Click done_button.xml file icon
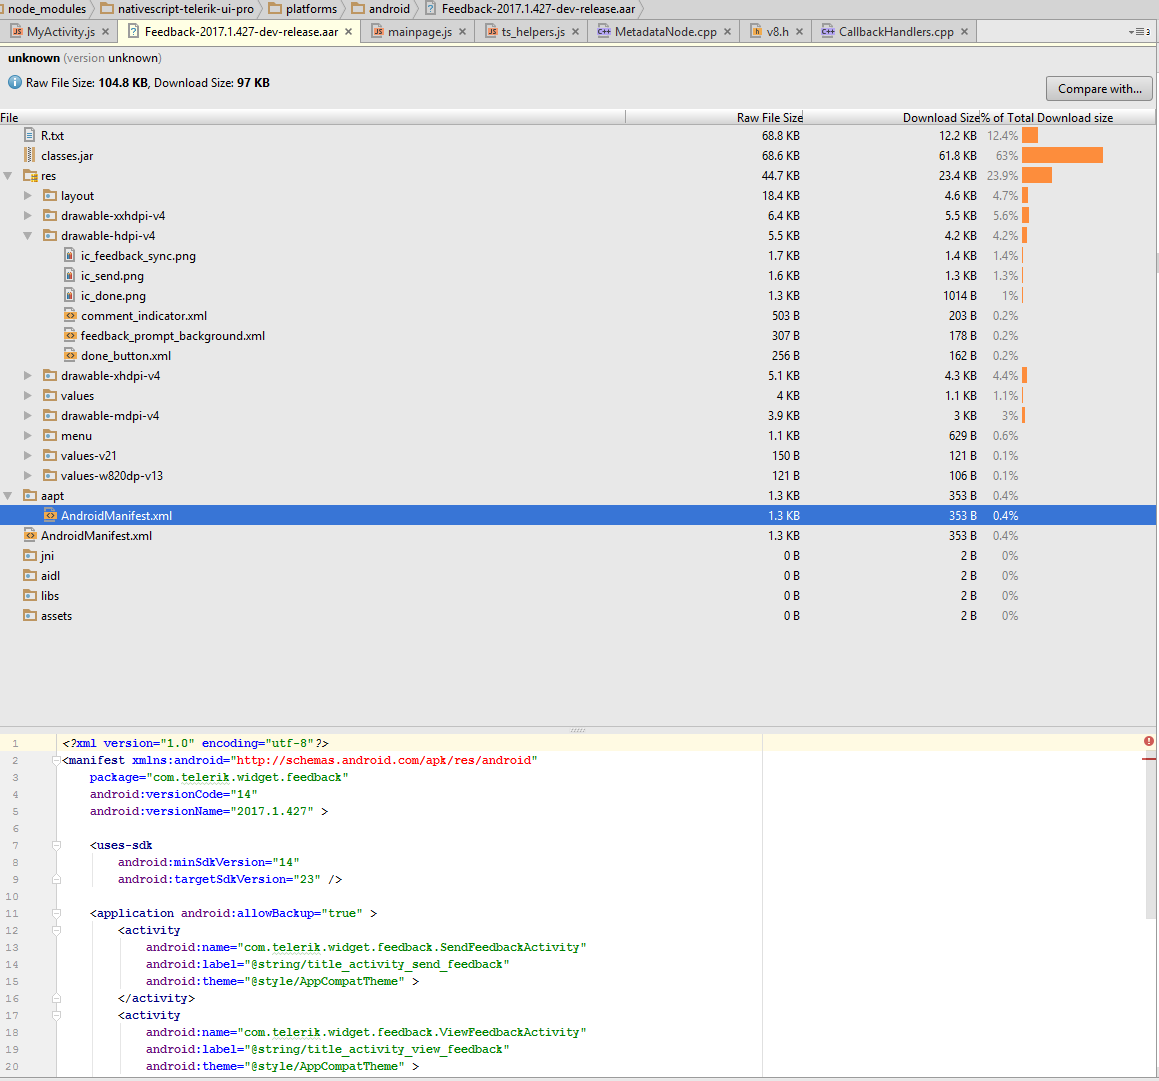Image resolution: width=1159 pixels, height=1081 pixels. [x=70, y=355]
